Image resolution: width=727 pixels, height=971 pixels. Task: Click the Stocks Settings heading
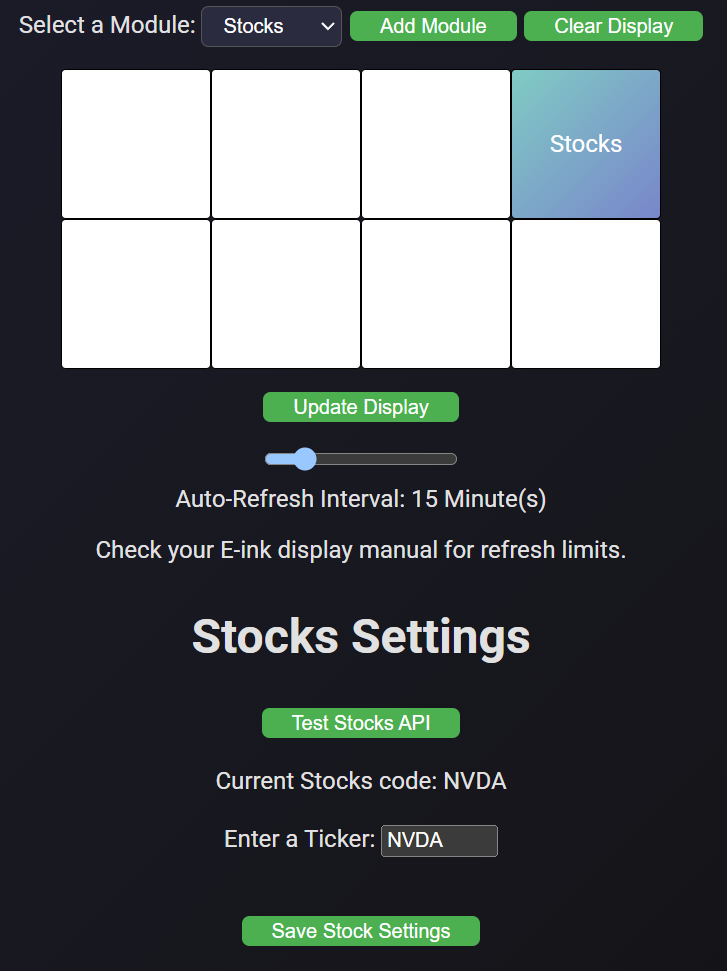coord(361,636)
